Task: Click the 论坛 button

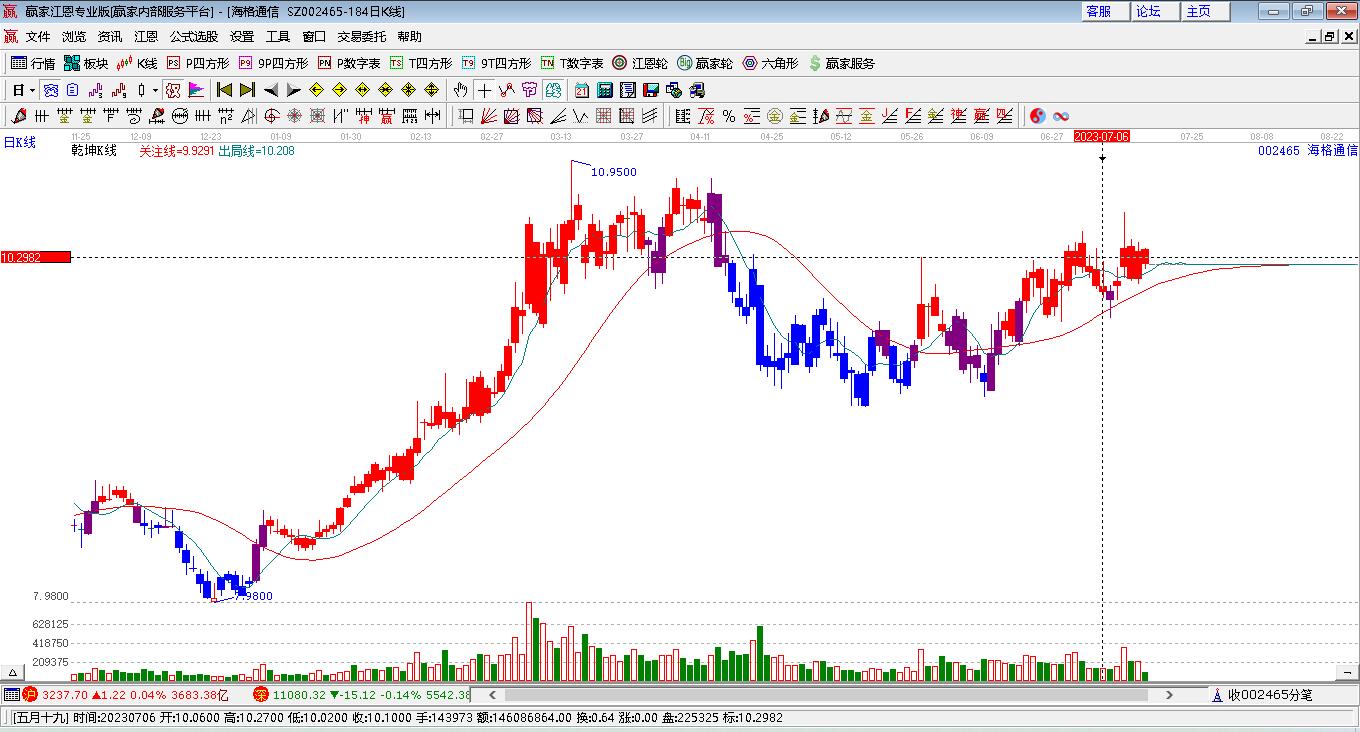Action: click(x=1148, y=11)
